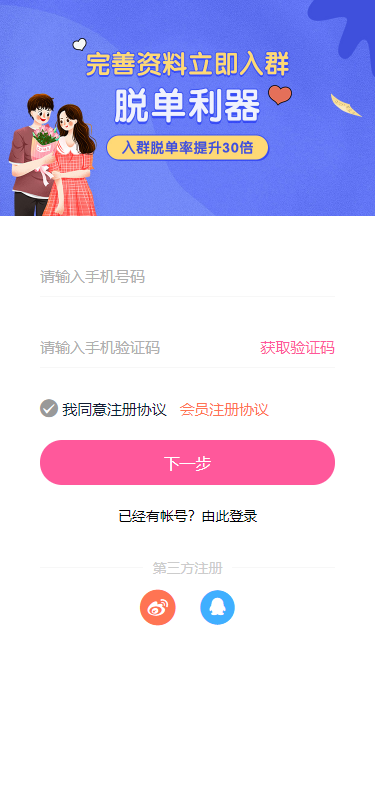Viewport: 375px width, 812px height.
Task: Click the 脱单利器 banner title
Action: point(188,106)
